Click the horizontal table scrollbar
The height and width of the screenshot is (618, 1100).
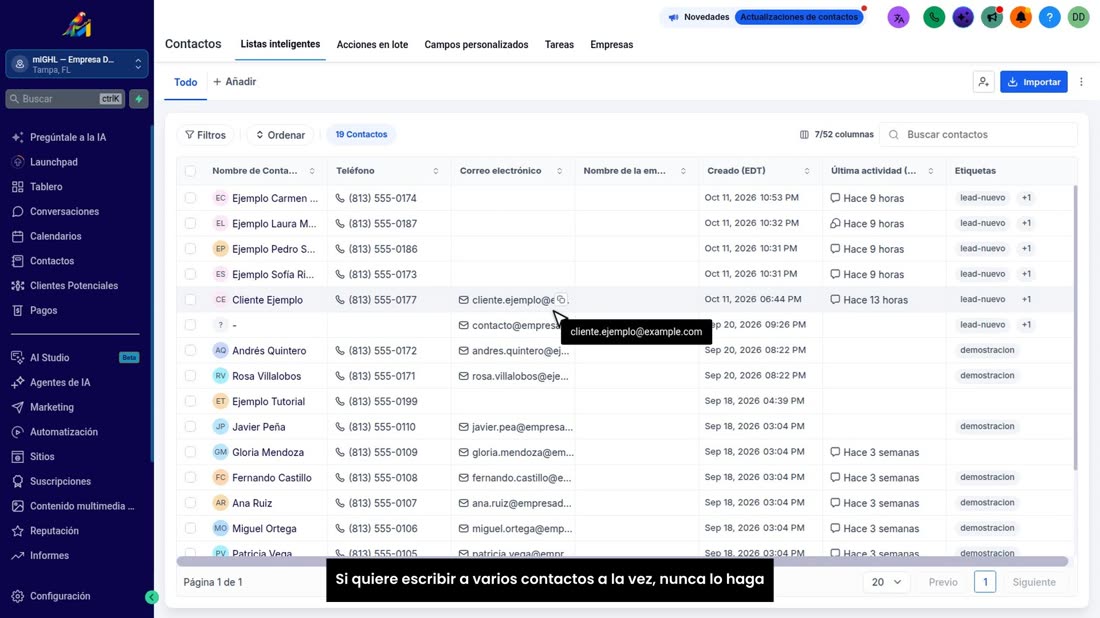(x=622, y=561)
